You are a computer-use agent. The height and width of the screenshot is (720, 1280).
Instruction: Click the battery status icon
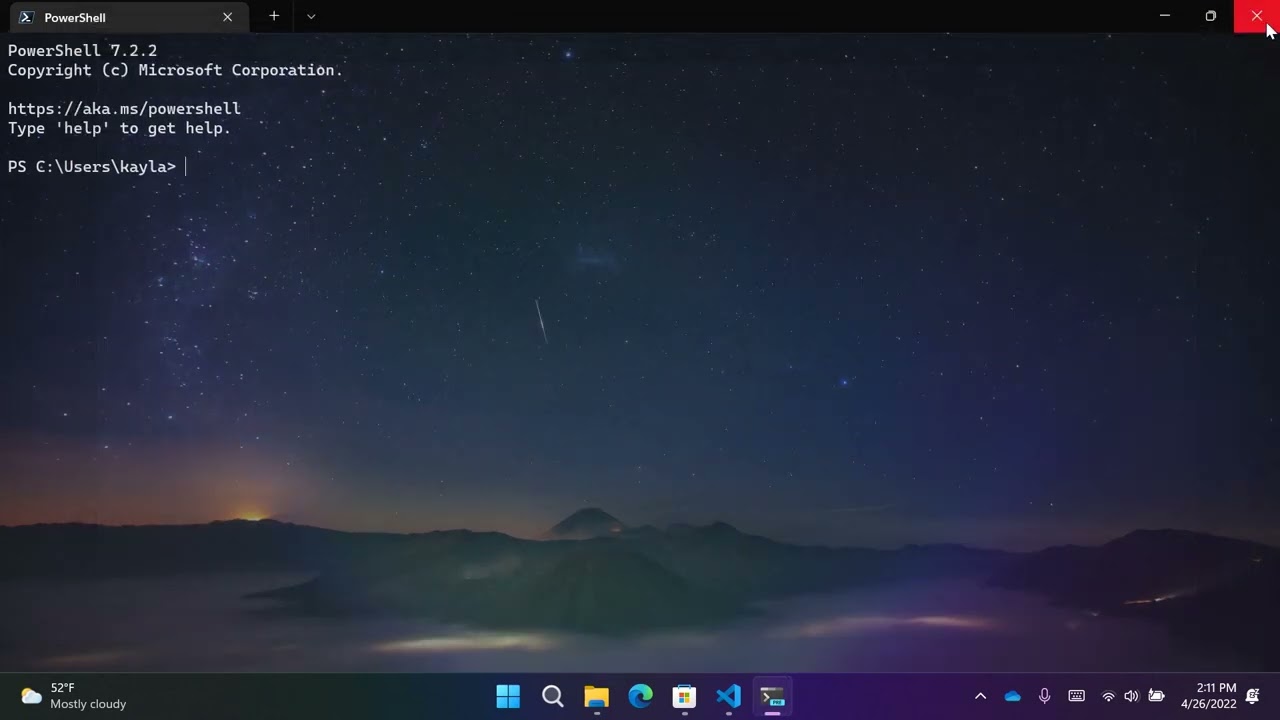pyautogui.click(x=1156, y=696)
